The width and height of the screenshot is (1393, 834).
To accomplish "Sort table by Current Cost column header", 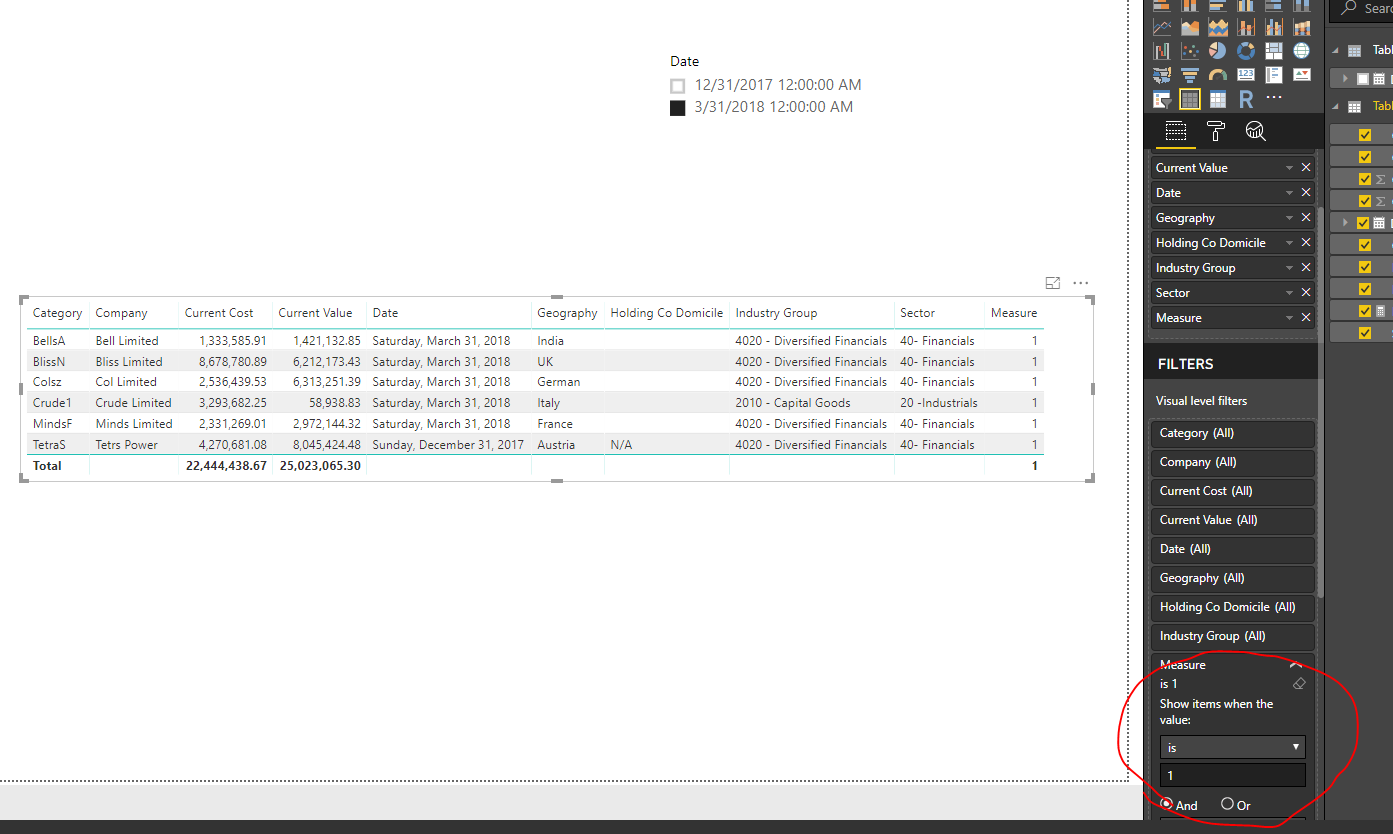I will 219,313.
